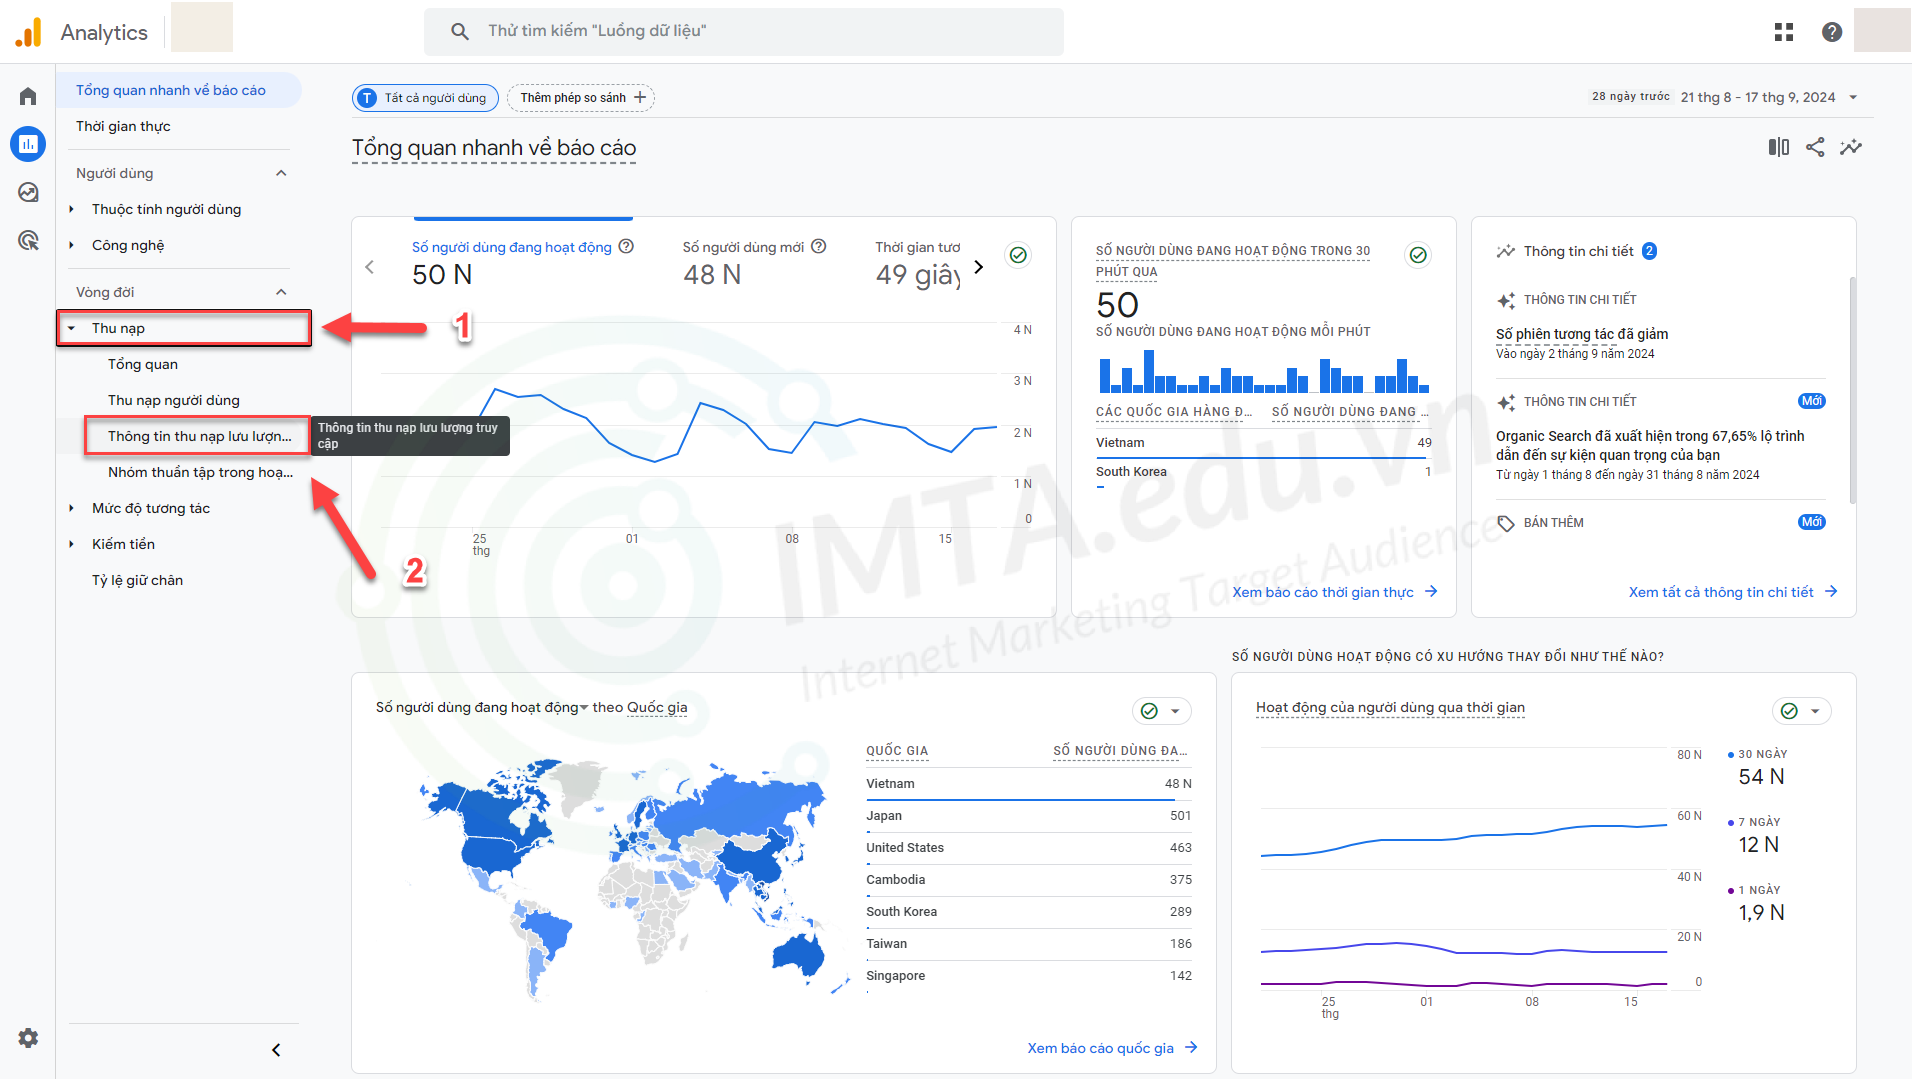Image resolution: width=1912 pixels, height=1079 pixels.
Task: Click the 7 NGÀY legend entry
Action: point(1754,835)
